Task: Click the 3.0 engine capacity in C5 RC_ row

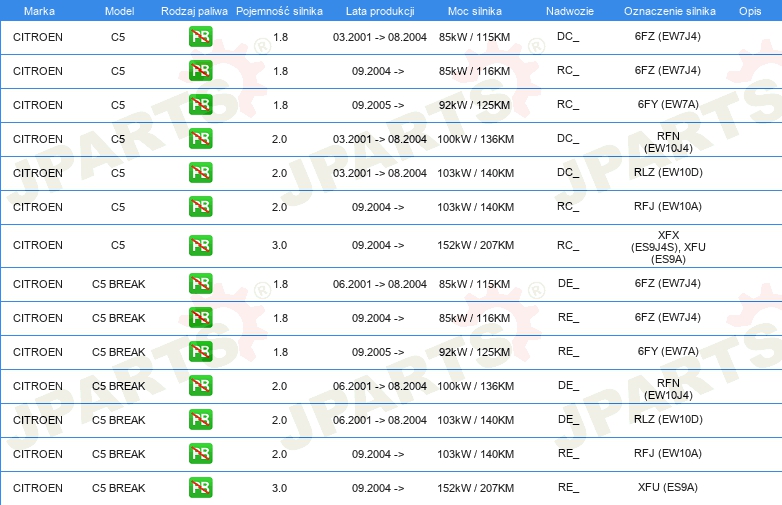Action: click(279, 245)
